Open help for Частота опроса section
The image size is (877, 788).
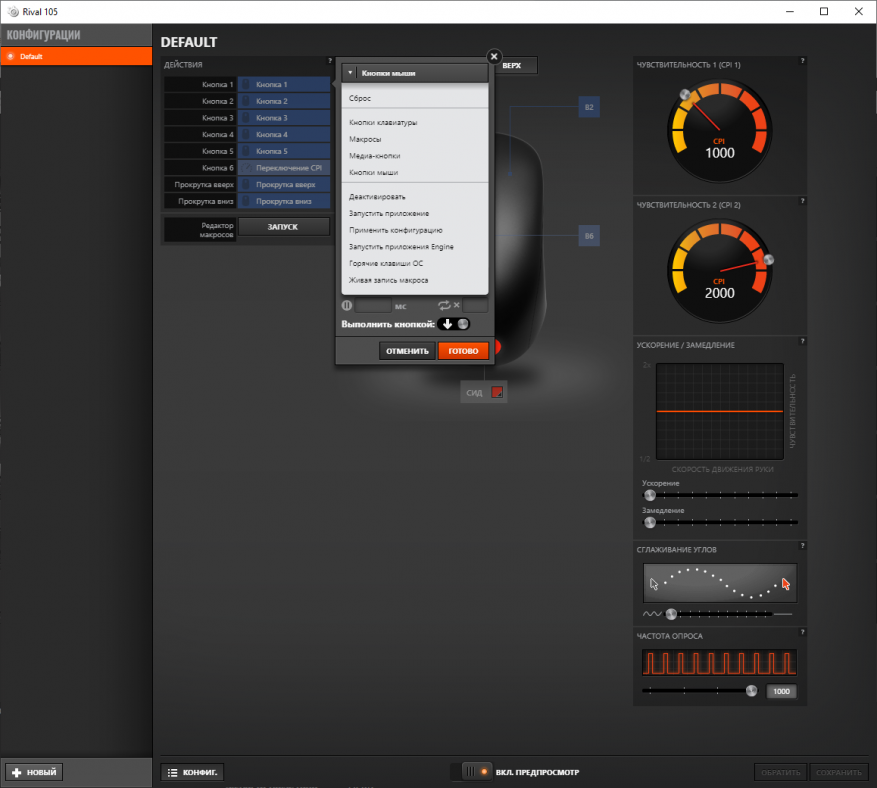tap(802, 632)
